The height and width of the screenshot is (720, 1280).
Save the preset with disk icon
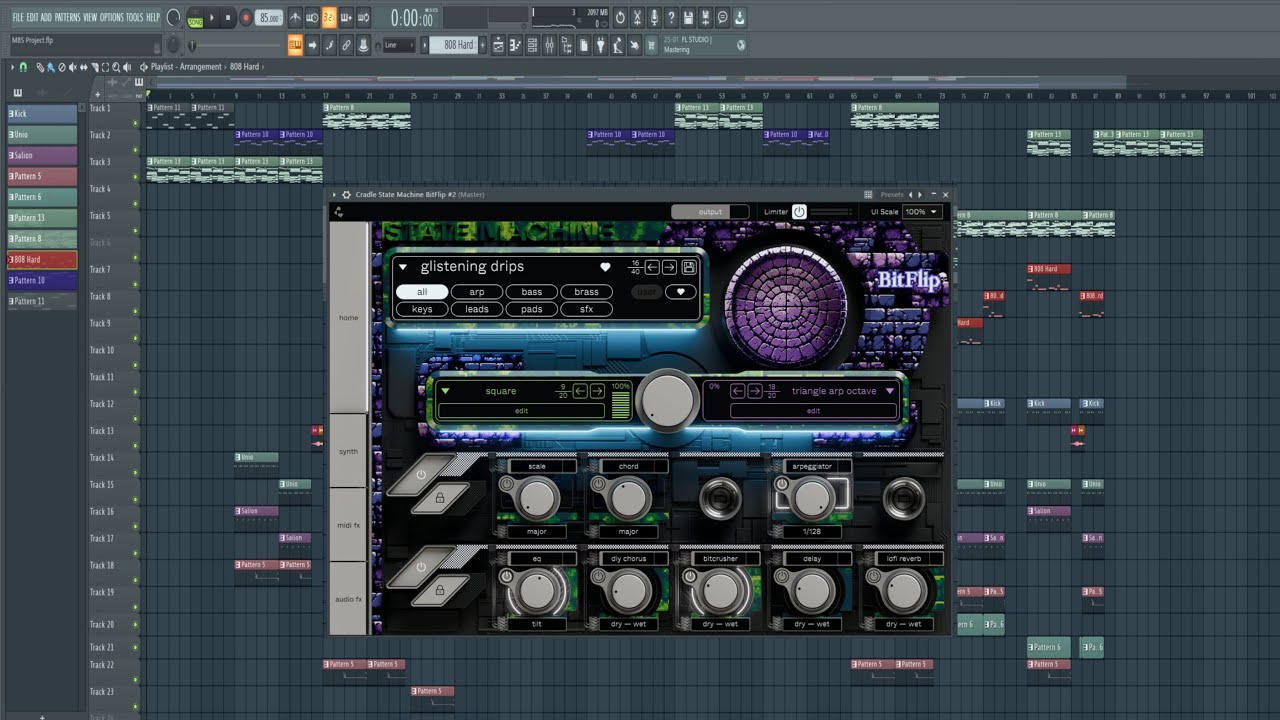click(x=689, y=267)
